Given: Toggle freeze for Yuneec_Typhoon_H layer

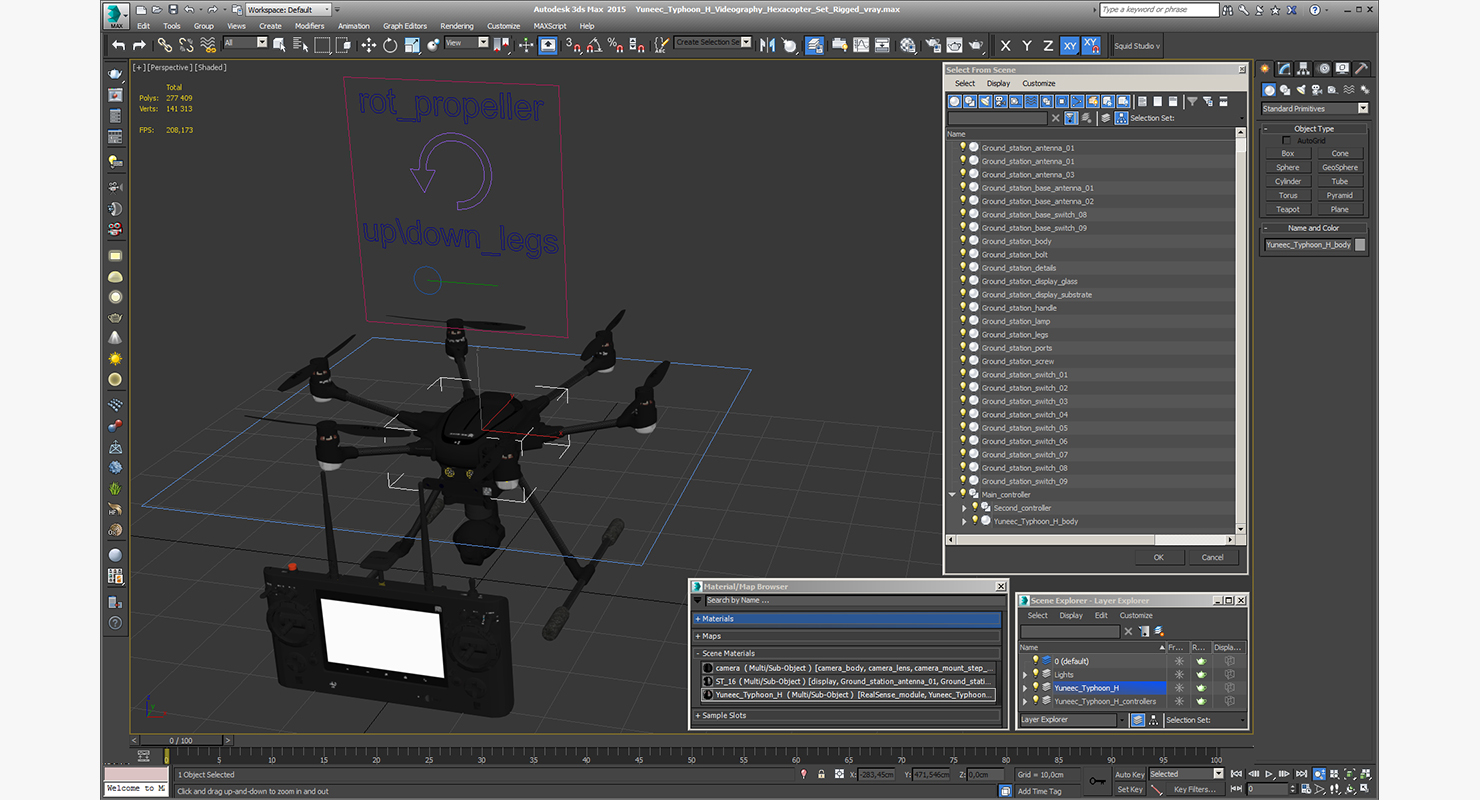Looking at the screenshot, I should point(1179,688).
